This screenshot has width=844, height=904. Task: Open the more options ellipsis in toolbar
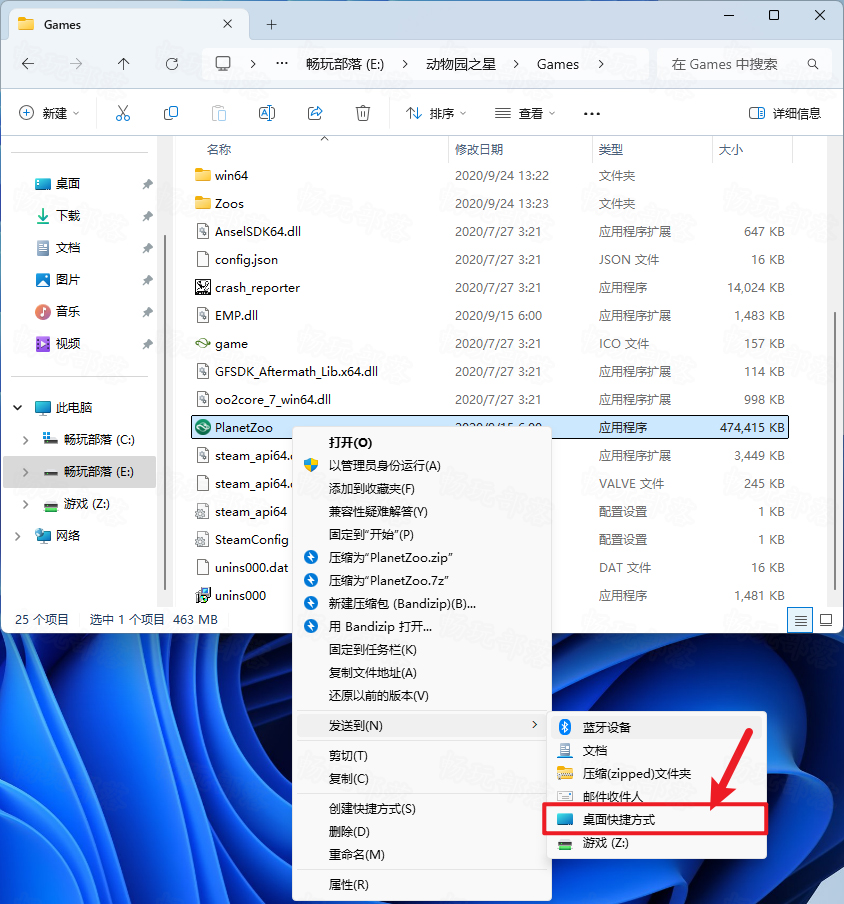pyautogui.click(x=591, y=114)
